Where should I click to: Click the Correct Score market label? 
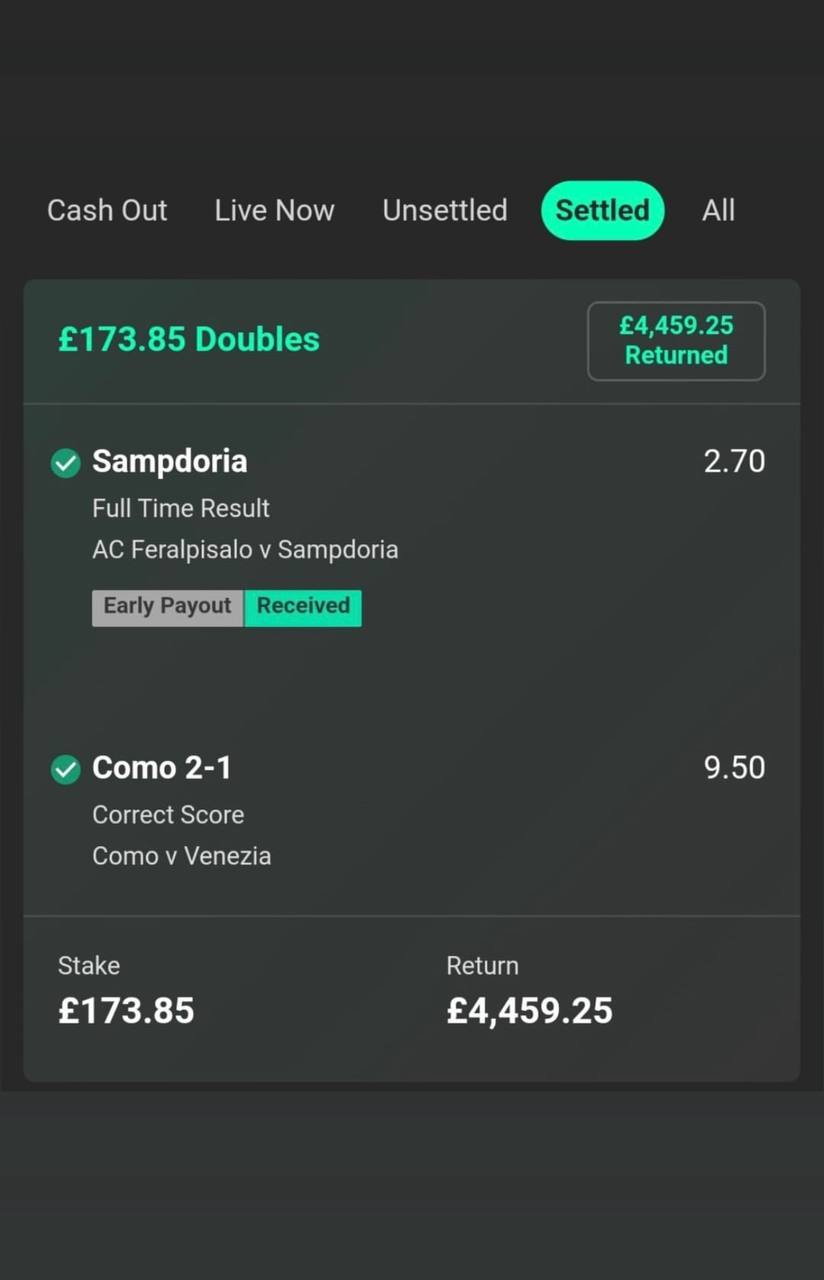168,815
